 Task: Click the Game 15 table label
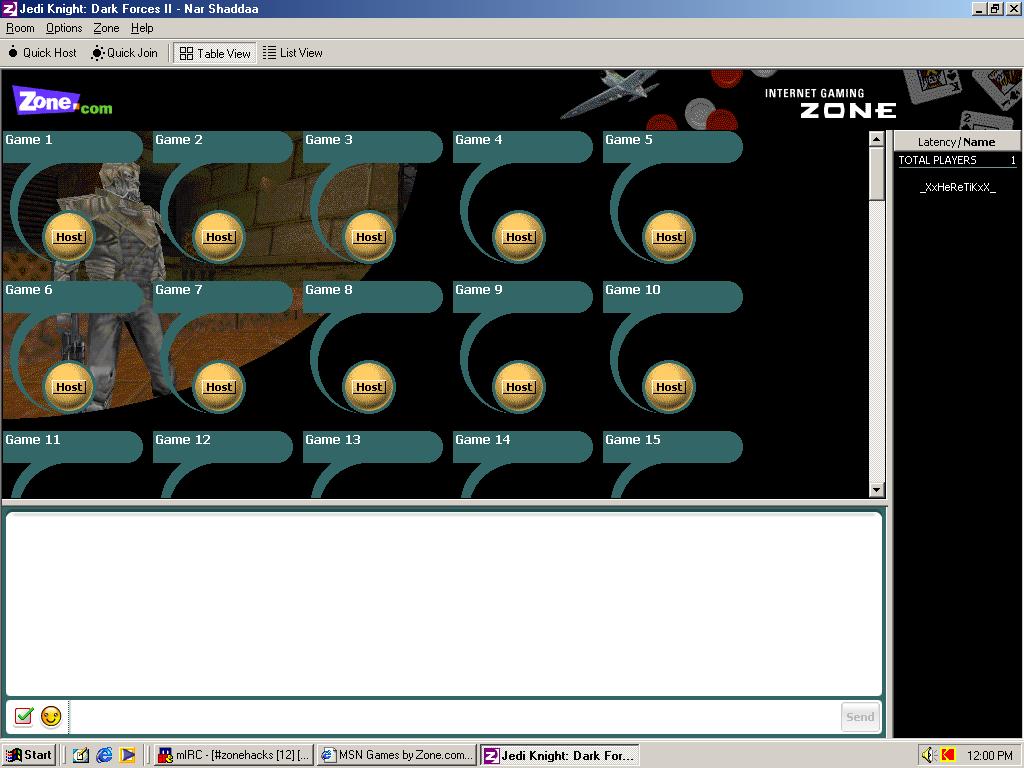pyautogui.click(x=632, y=440)
